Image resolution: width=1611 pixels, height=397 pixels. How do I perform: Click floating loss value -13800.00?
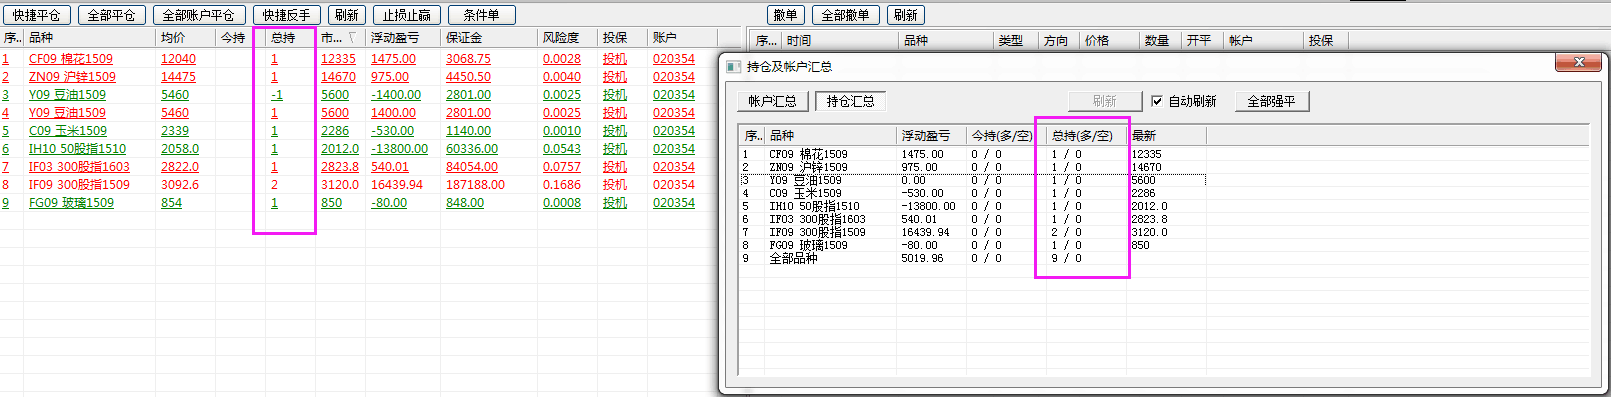[x=399, y=149]
